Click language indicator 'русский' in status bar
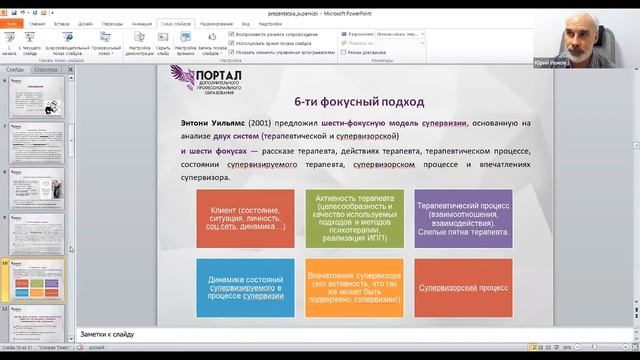This screenshot has width=640, height=360. click(x=97, y=347)
